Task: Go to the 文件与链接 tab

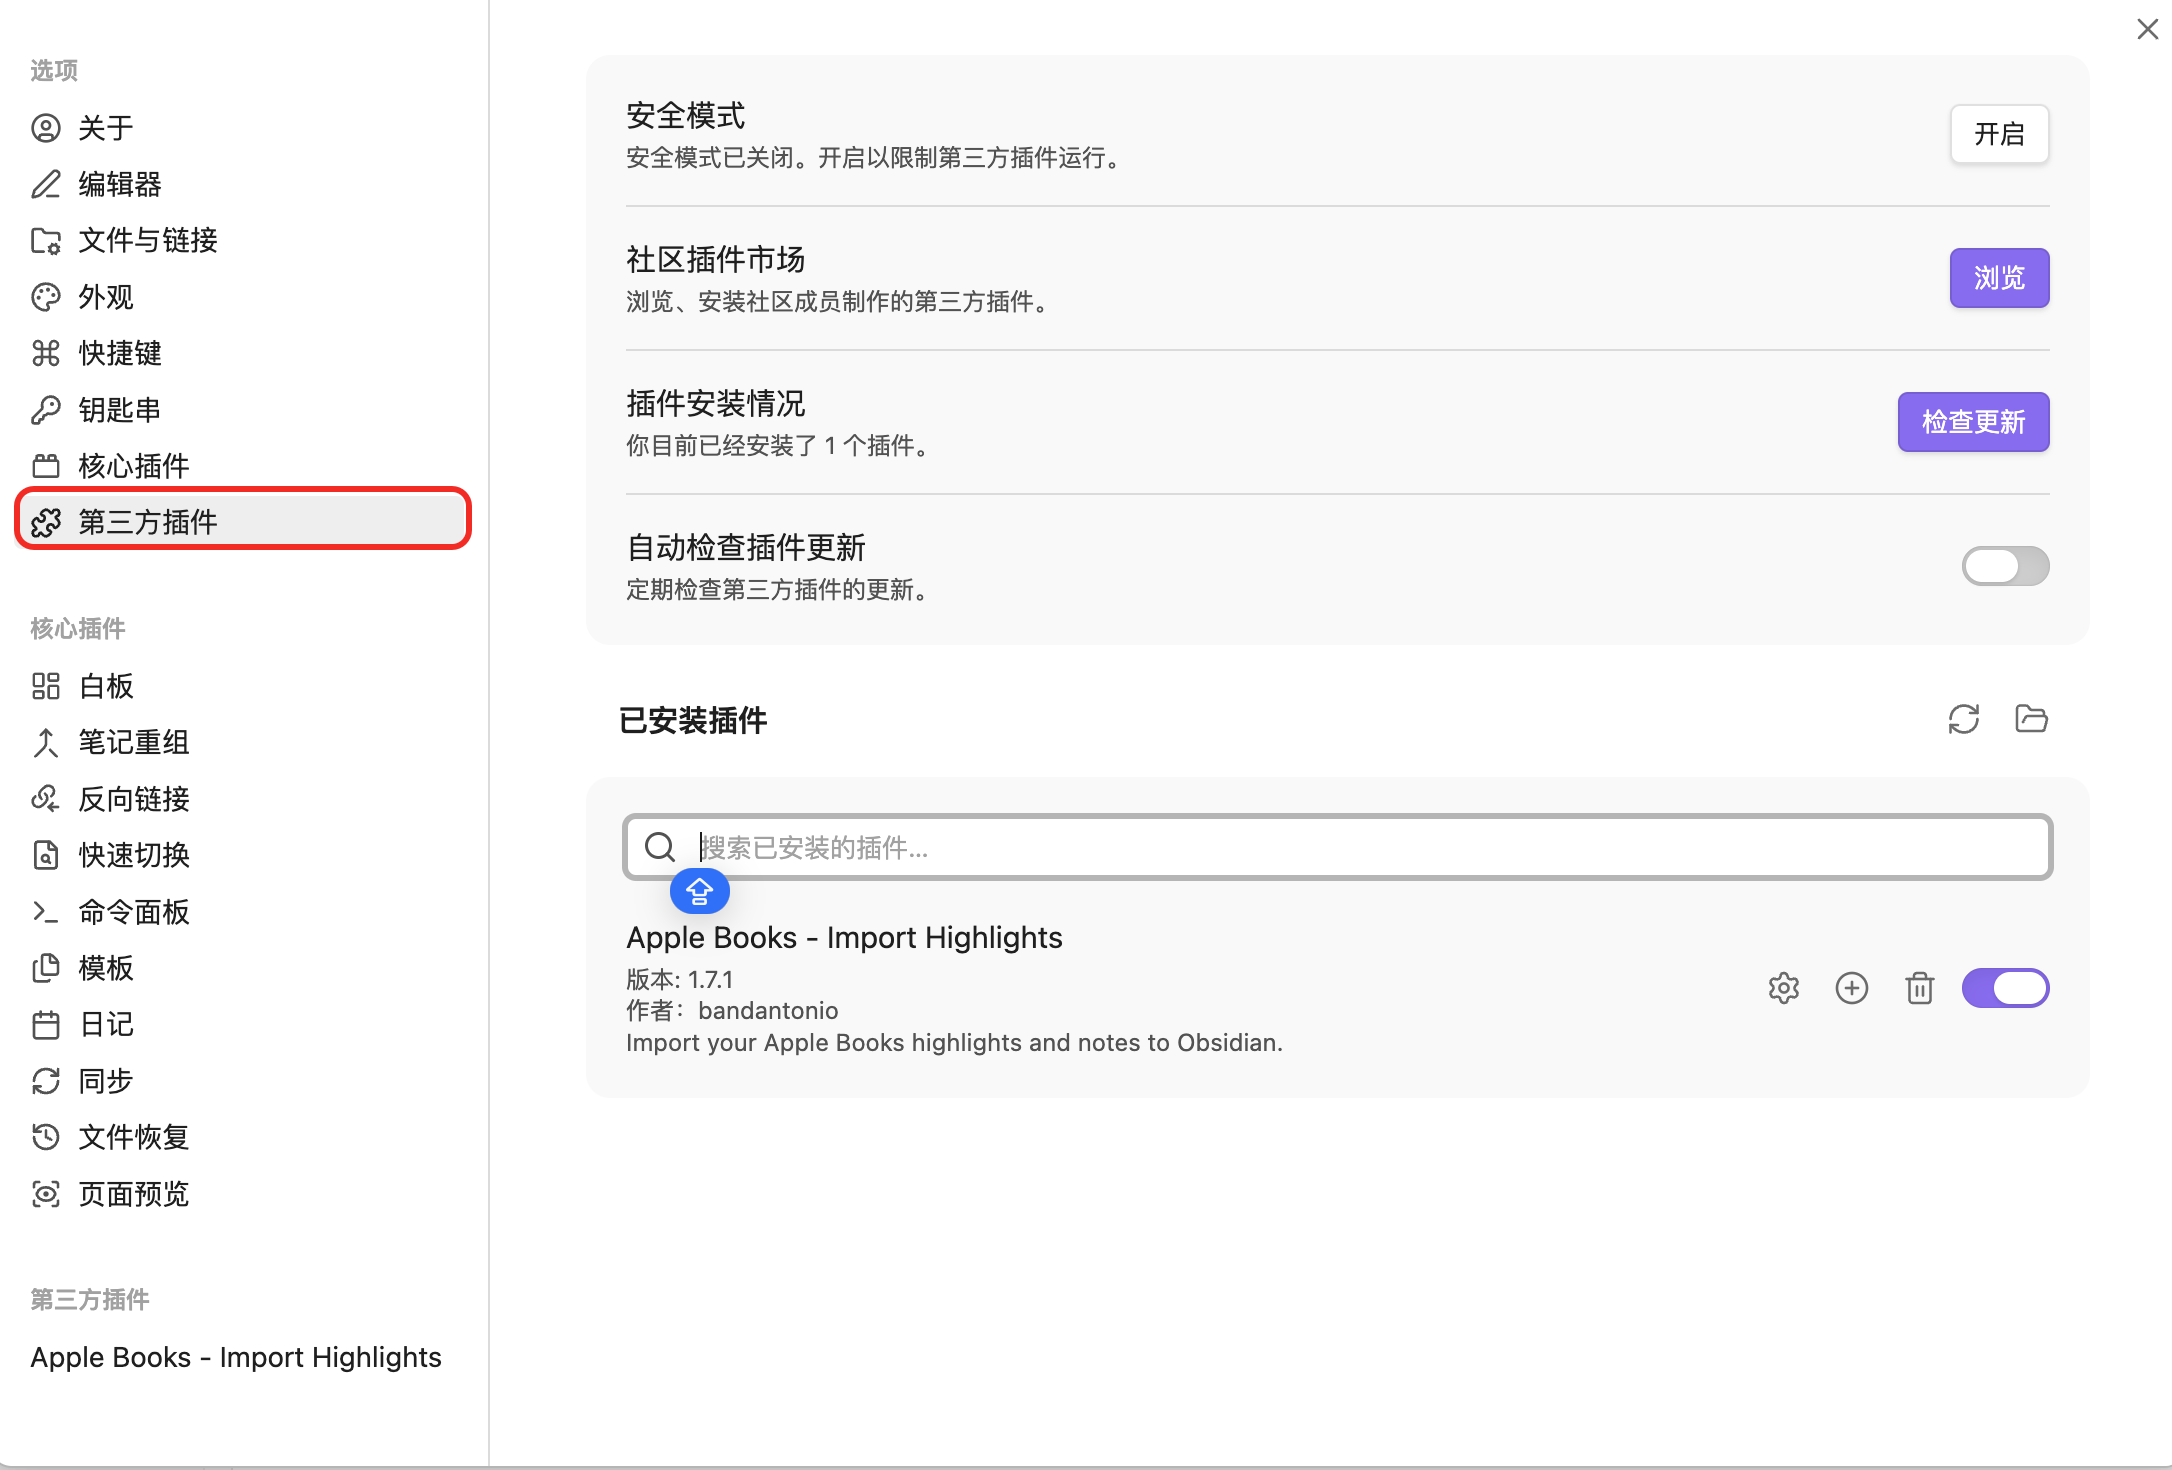Action: click(243, 241)
